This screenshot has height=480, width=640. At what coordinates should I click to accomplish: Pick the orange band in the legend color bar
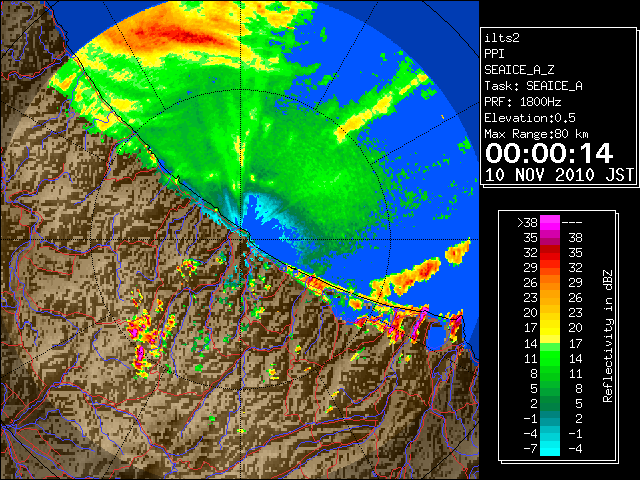click(550, 290)
